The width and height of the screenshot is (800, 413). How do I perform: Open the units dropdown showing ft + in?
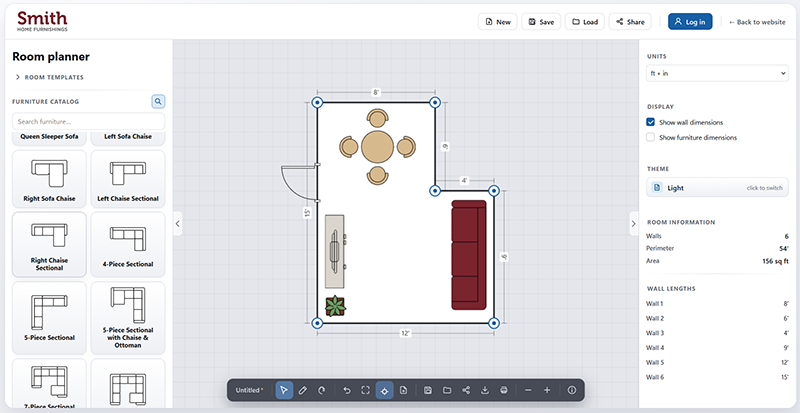717,73
